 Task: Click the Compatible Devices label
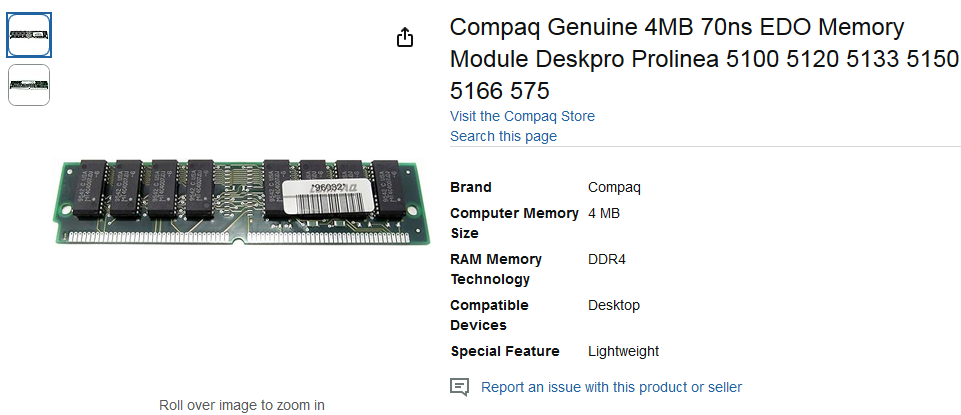point(489,315)
